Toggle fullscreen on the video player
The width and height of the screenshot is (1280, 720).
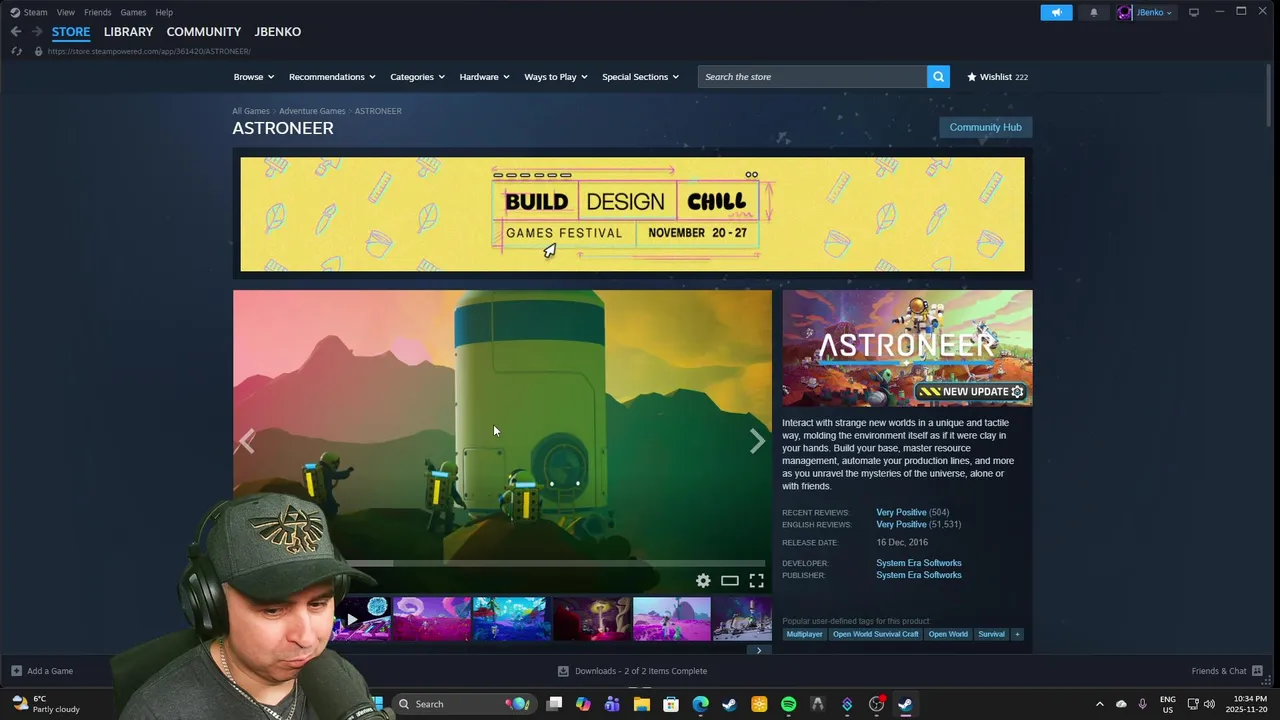tap(757, 581)
